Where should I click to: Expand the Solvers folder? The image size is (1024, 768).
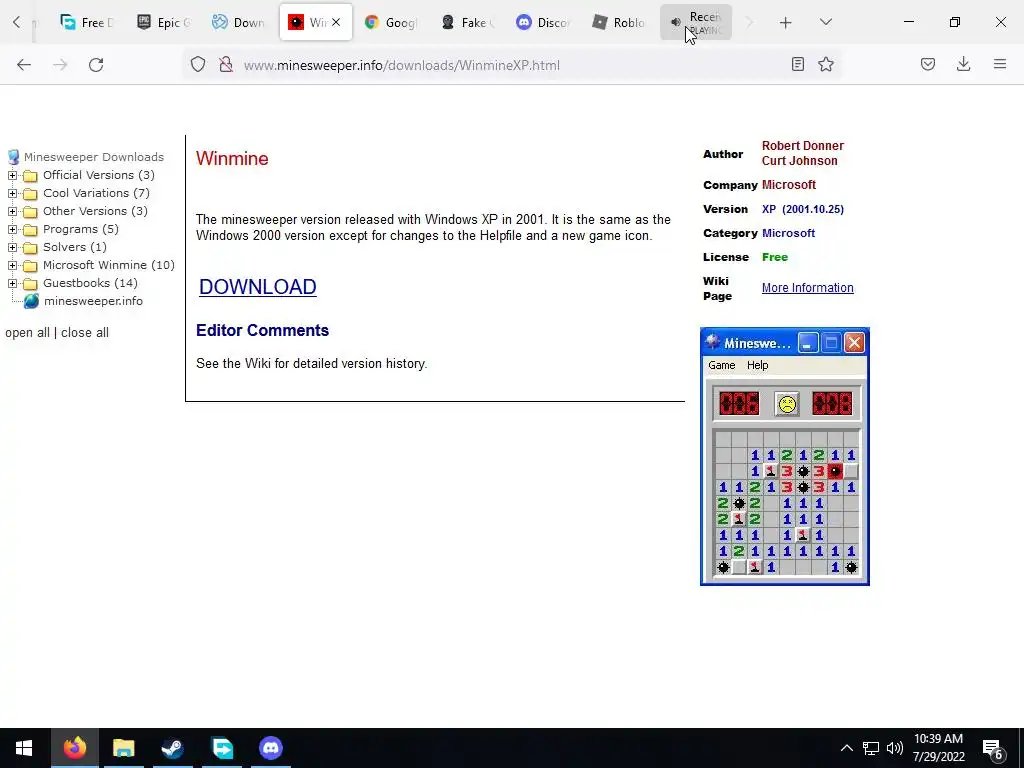click(x=12, y=248)
